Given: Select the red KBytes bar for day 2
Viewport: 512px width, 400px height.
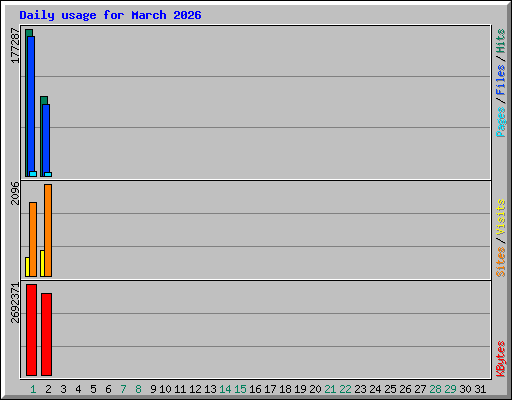Looking at the screenshot, I should 46,334.
